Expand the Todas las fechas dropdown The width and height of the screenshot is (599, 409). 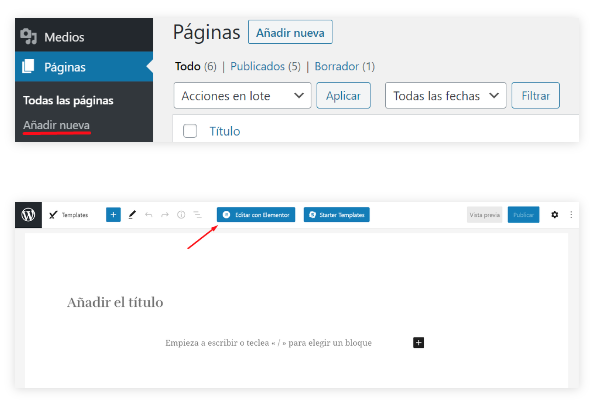(446, 95)
